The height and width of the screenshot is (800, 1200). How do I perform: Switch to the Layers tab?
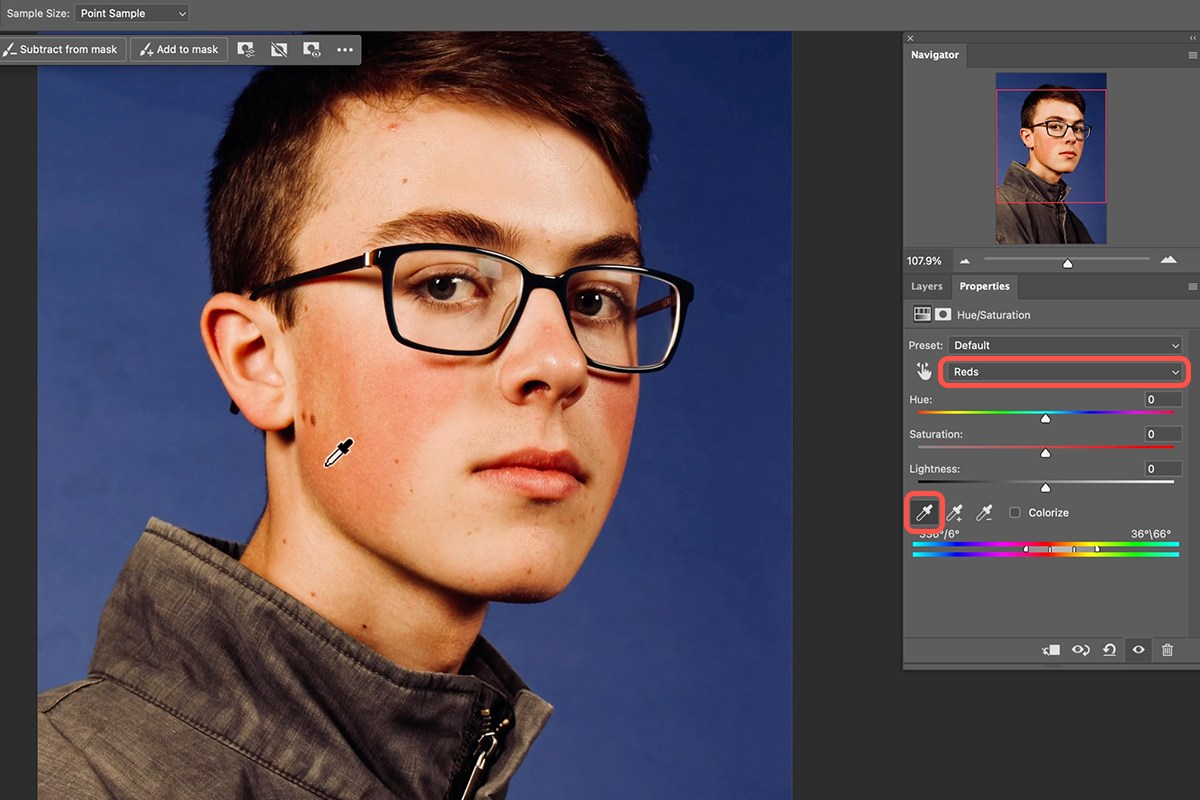[927, 286]
